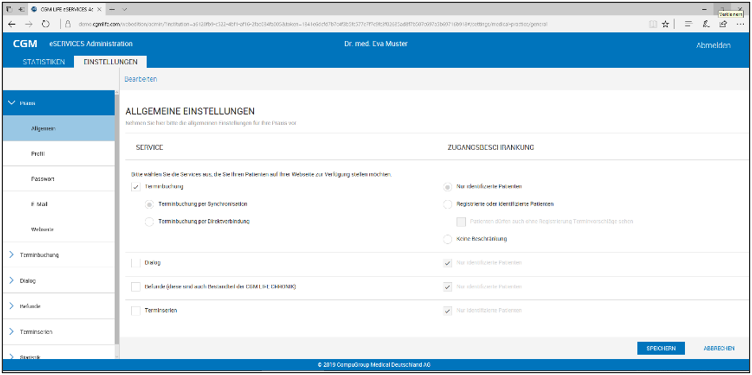This screenshot has width=752, height=375.
Task: Click the add notes pen icon
Action: point(705,24)
